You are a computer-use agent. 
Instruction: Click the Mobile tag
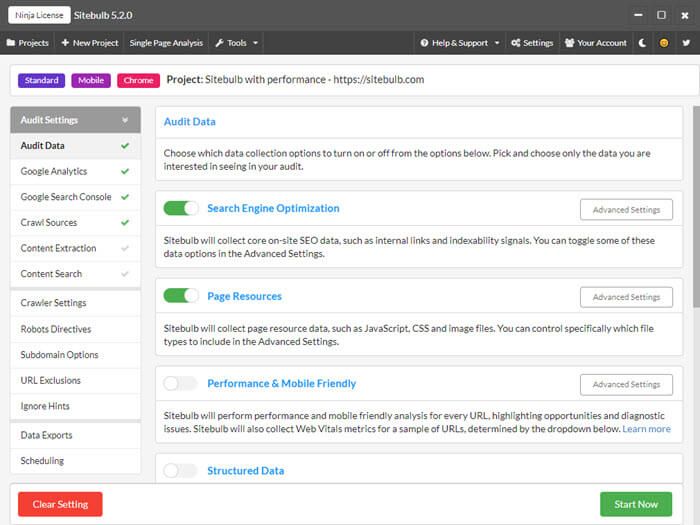[x=91, y=80]
